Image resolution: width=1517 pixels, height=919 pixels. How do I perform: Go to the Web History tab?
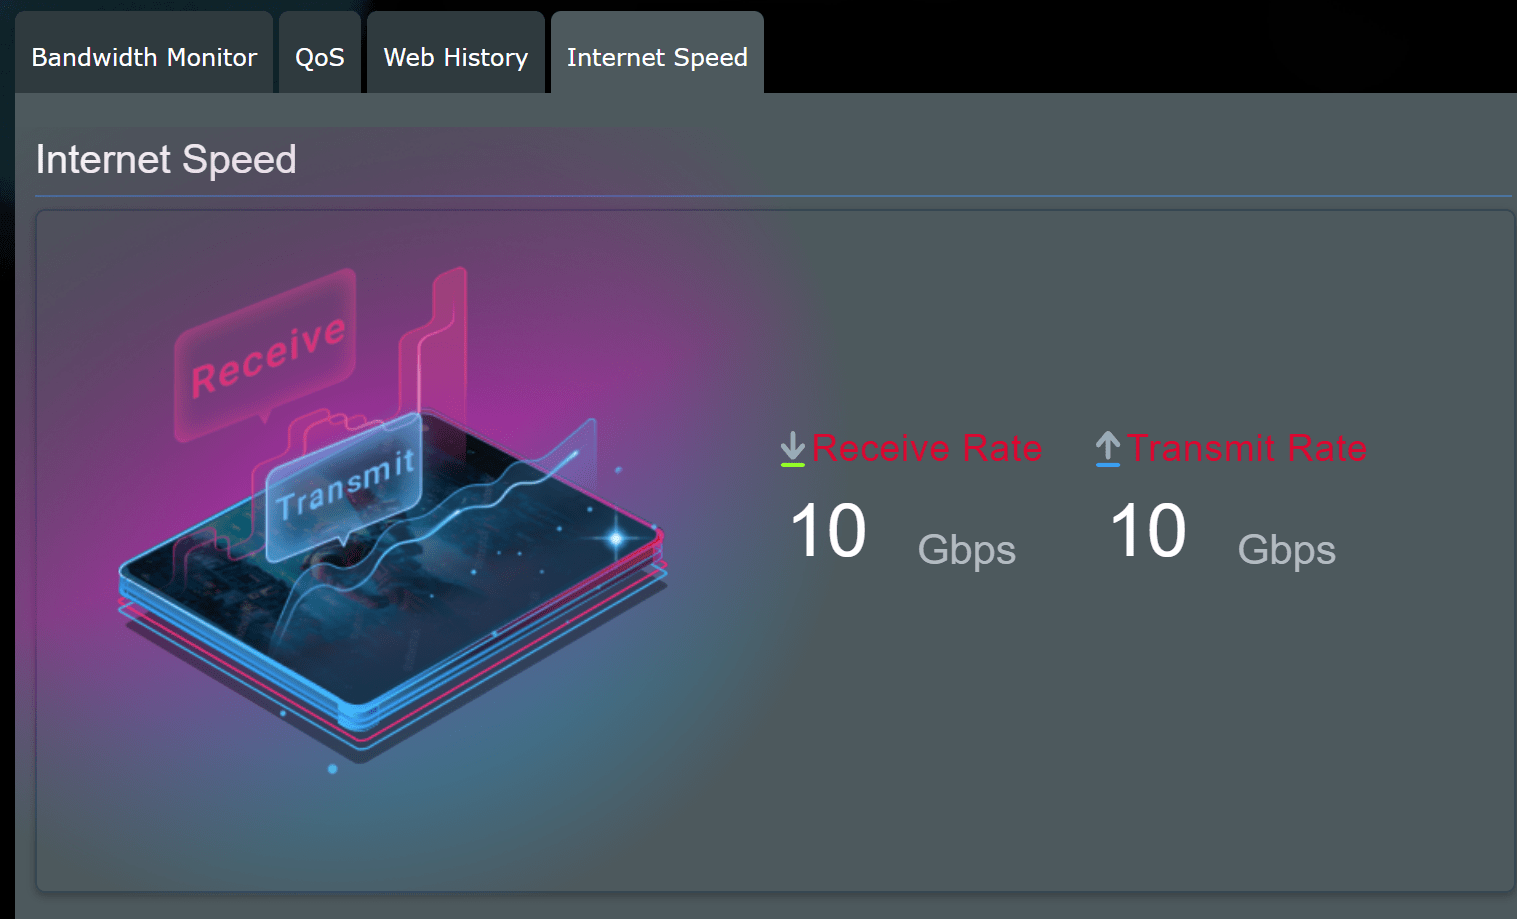[455, 57]
